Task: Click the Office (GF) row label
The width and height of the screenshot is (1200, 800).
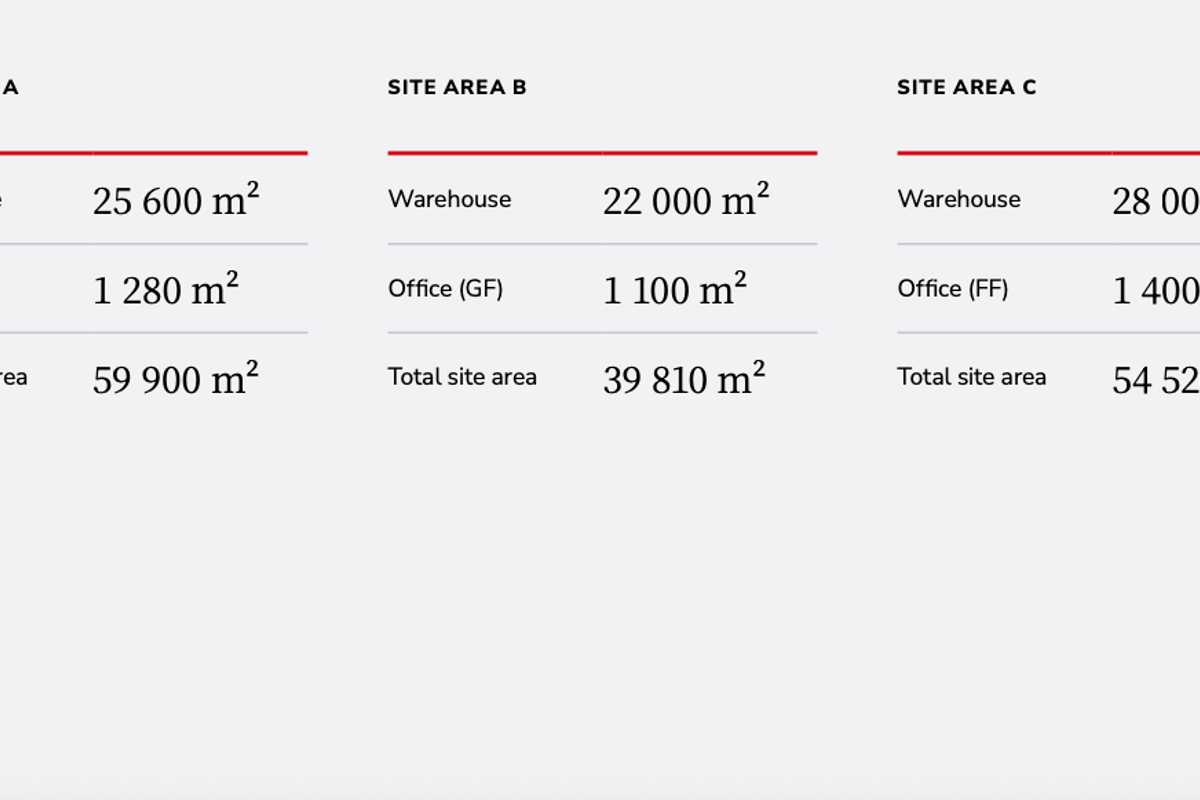Action: pyautogui.click(x=445, y=289)
